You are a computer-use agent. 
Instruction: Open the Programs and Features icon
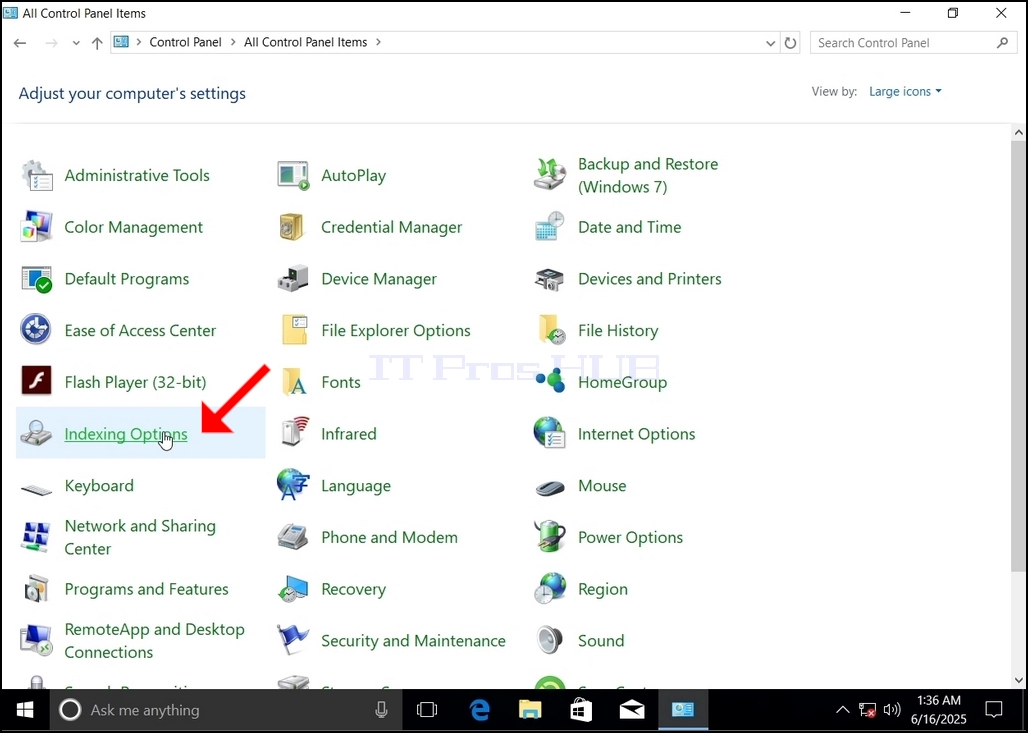point(36,589)
